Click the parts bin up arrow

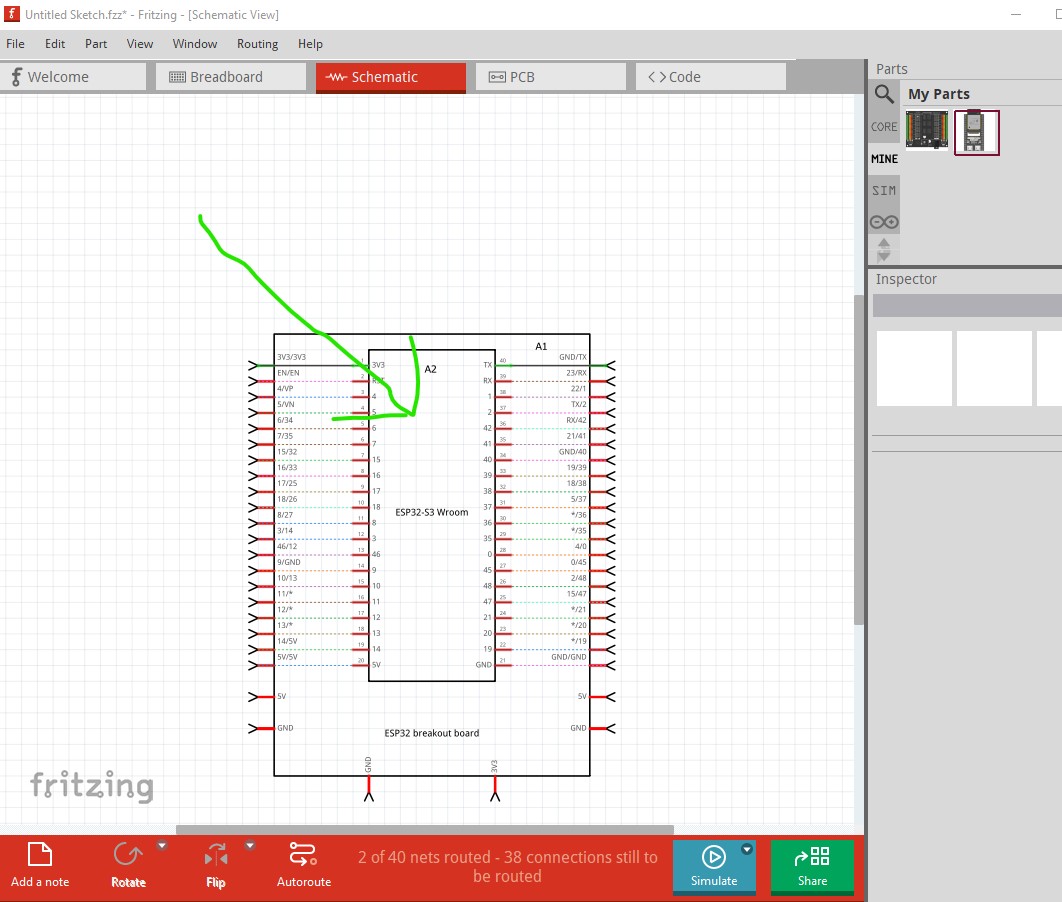click(x=884, y=244)
